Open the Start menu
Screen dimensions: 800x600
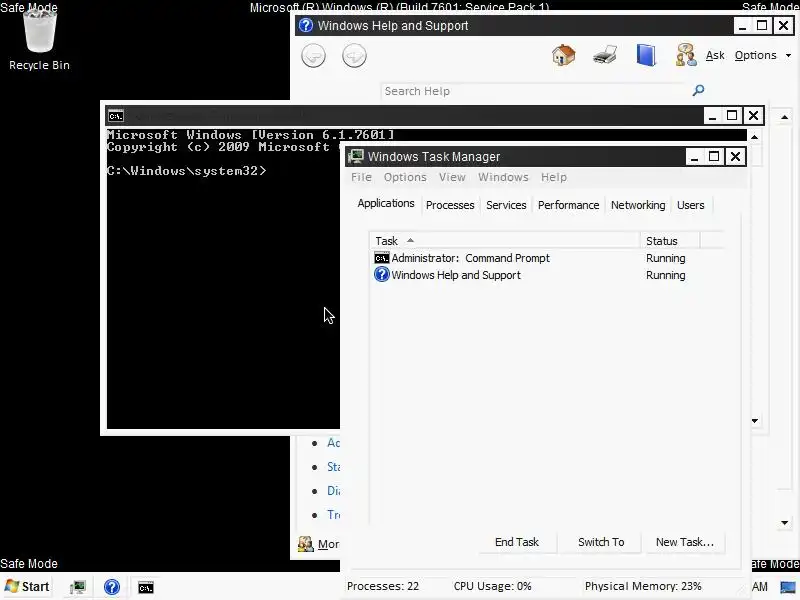27,587
